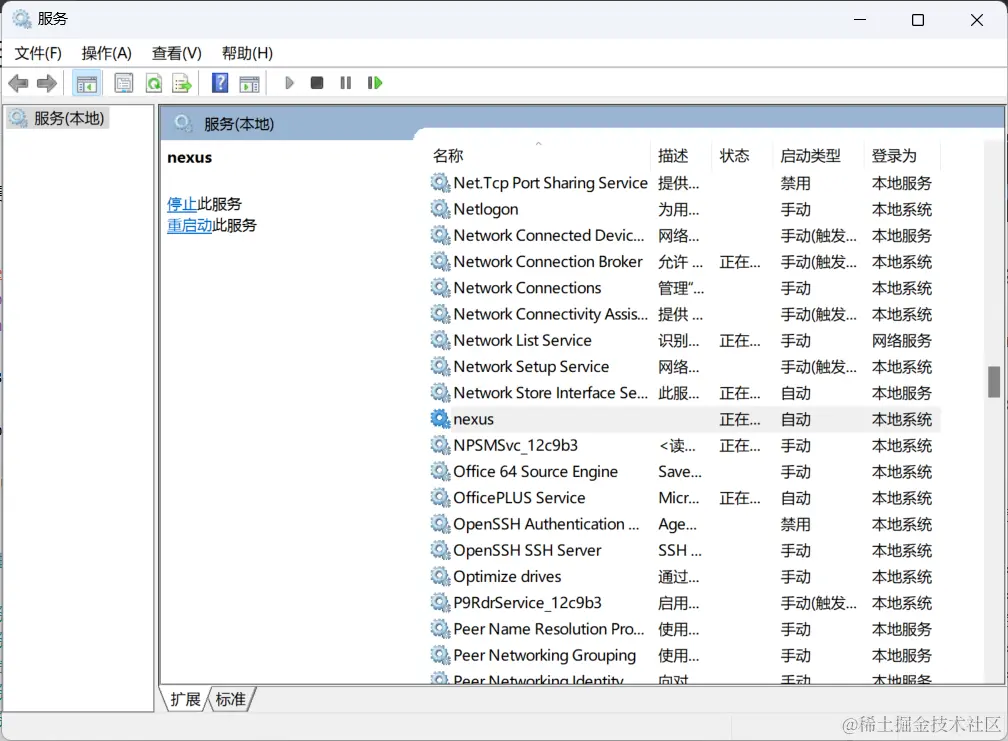Click gear icon of nexus service row
The height and width of the screenshot is (741, 1008).
(x=440, y=419)
